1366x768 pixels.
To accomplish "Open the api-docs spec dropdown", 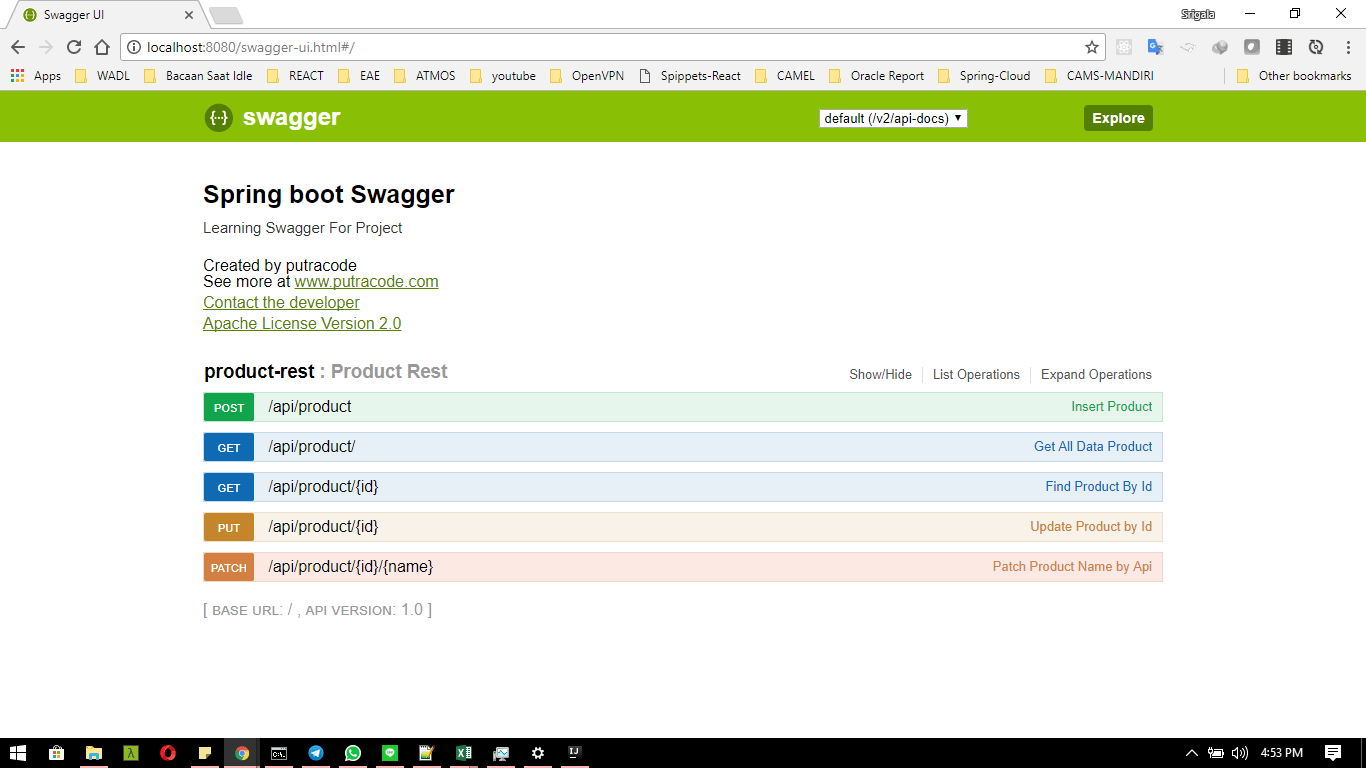I will (x=893, y=118).
